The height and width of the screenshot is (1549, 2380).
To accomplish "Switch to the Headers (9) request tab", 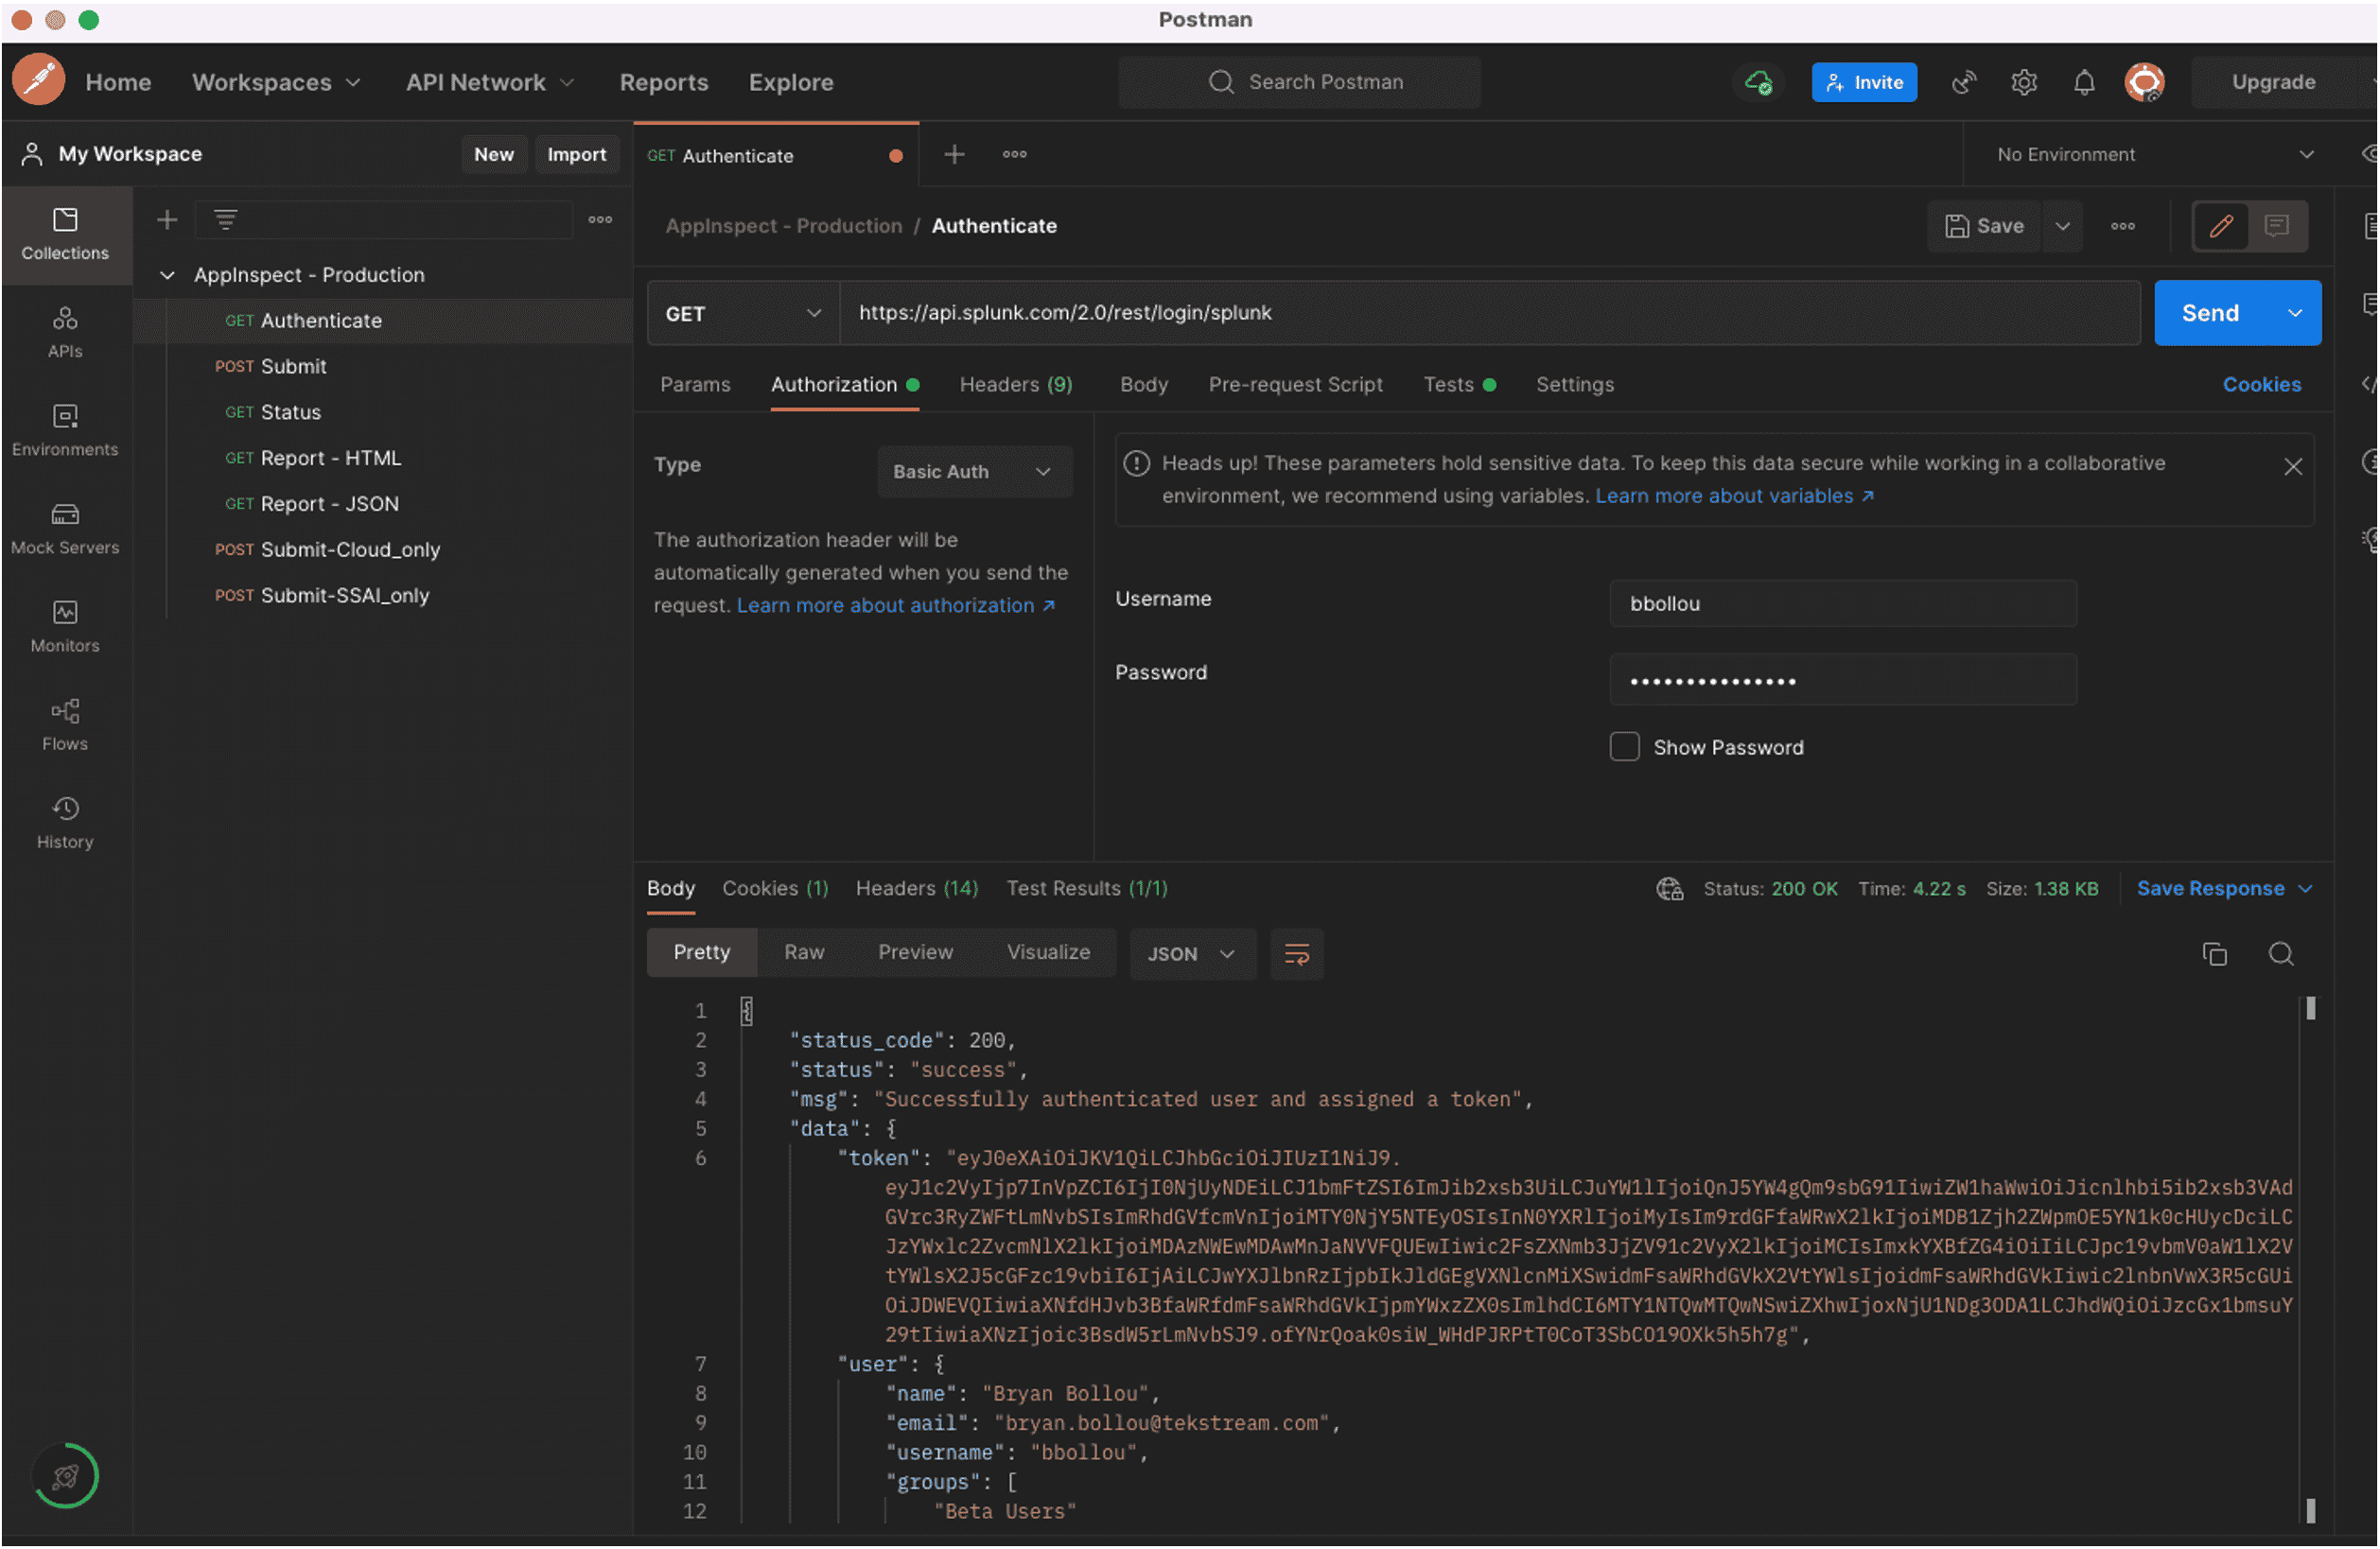I will (1016, 385).
